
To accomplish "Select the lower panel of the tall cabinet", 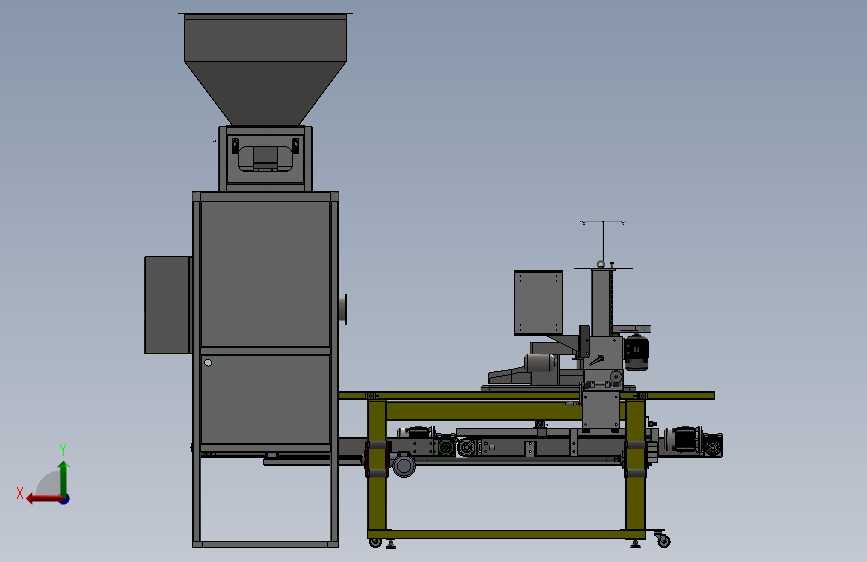I will click(x=265, y=399).
